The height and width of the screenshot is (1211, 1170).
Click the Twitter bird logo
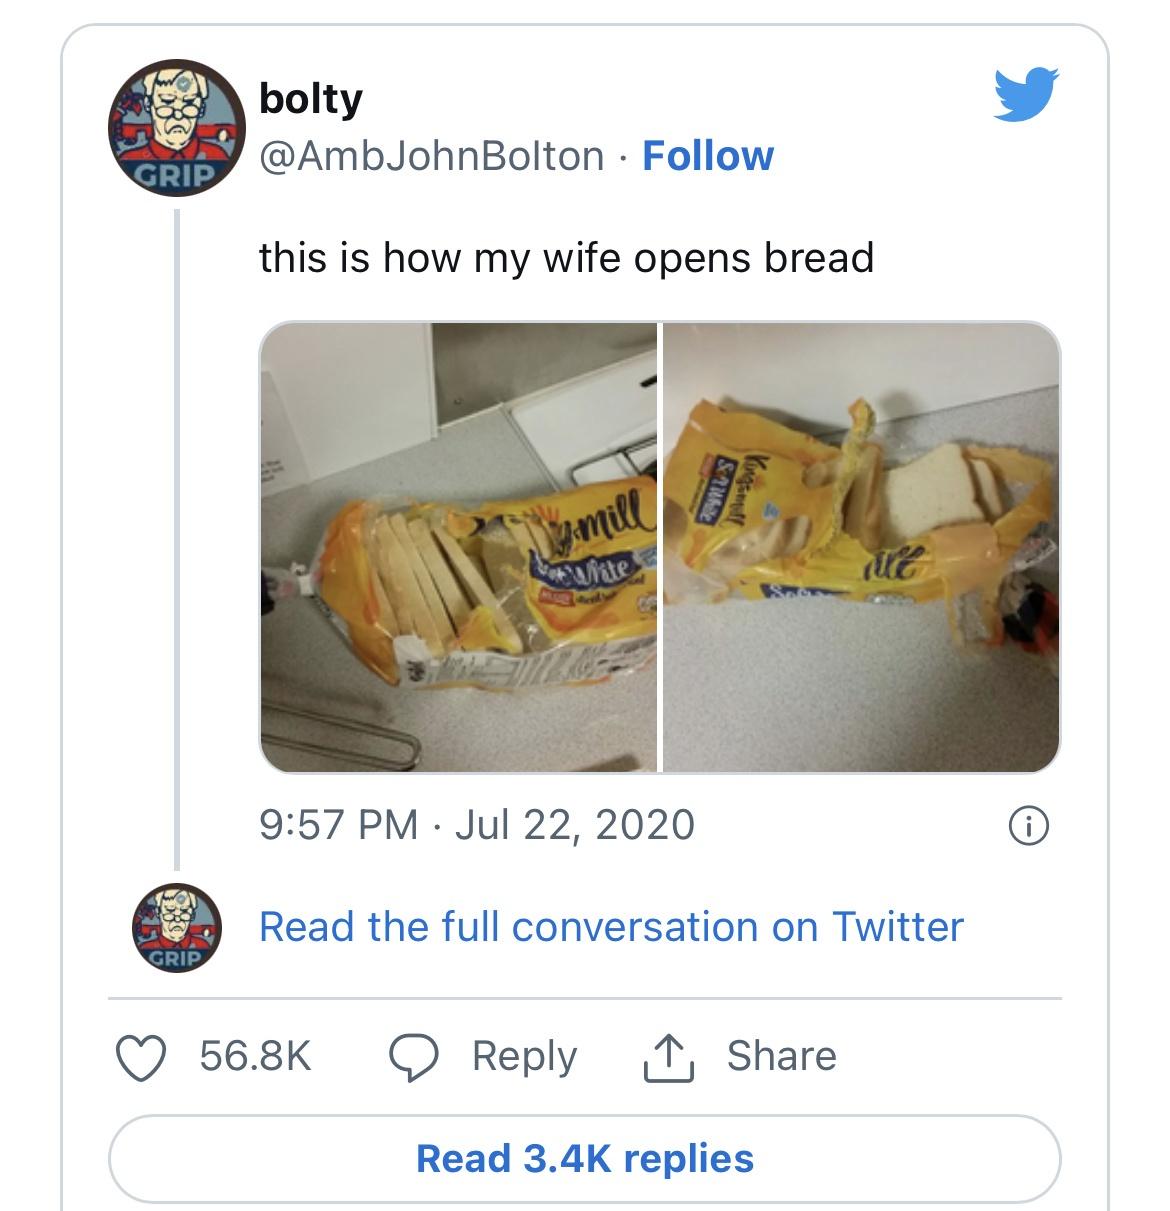[x=1026, y=94]
